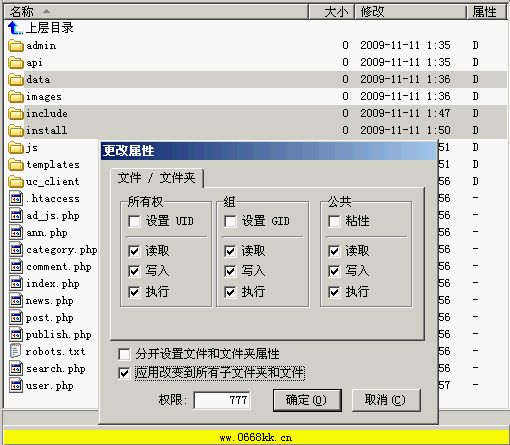
Task: Click the include row's date 2009-11-11 1:47
Action: click(405, 113)
